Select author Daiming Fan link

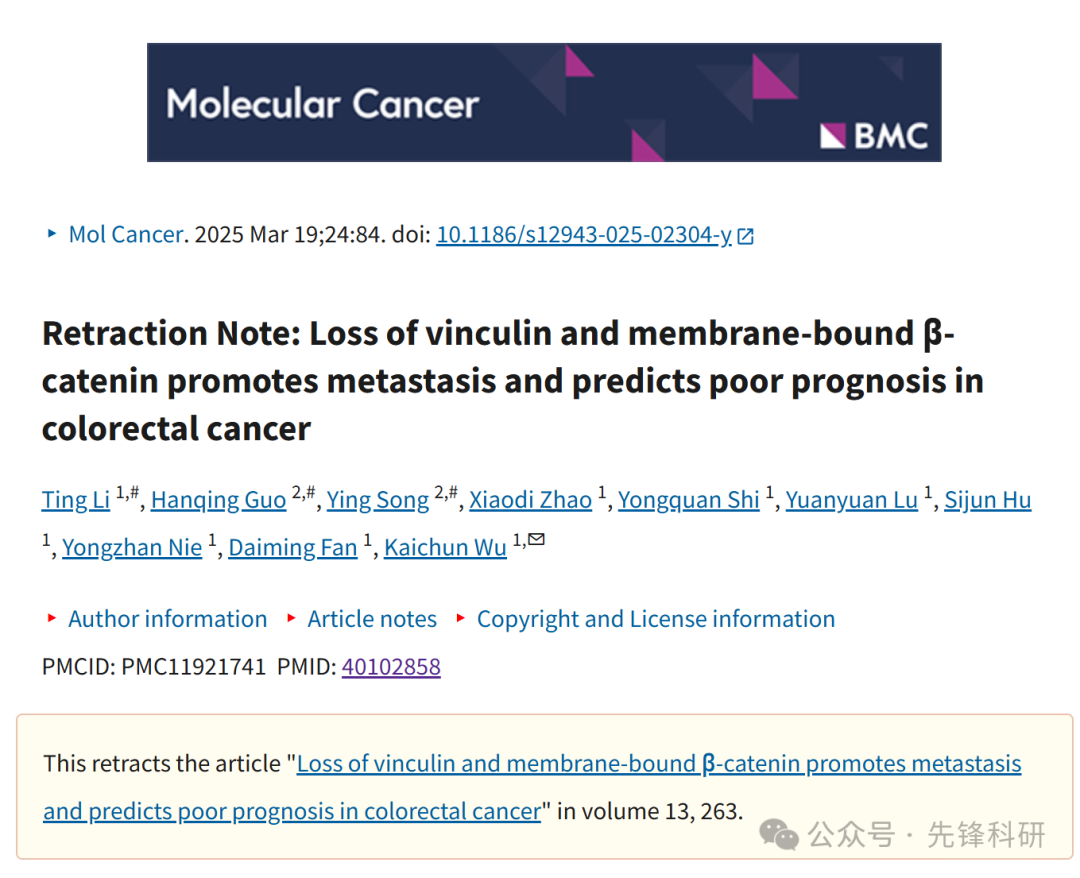(x=293, y=547)
